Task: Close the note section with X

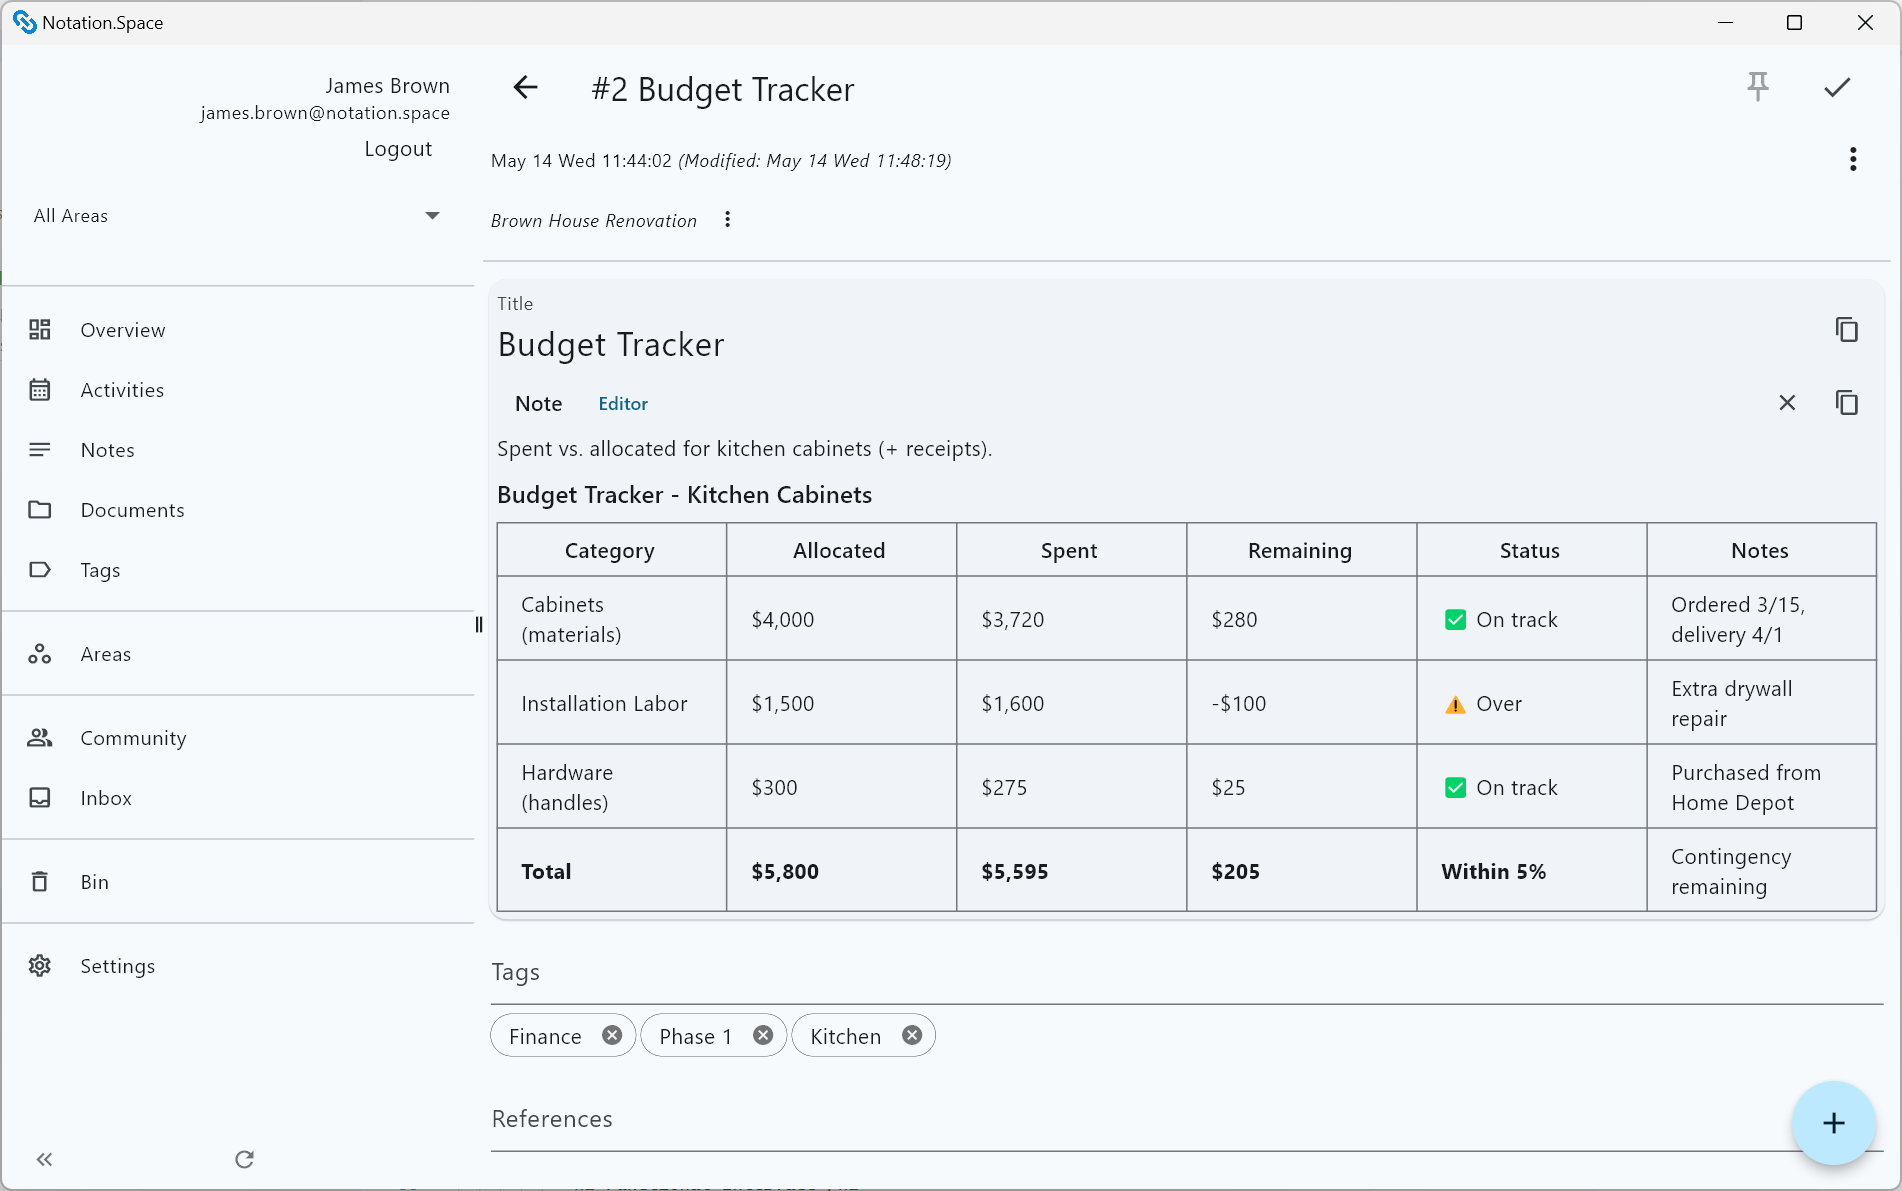Action: click(x=1786, y=403)
